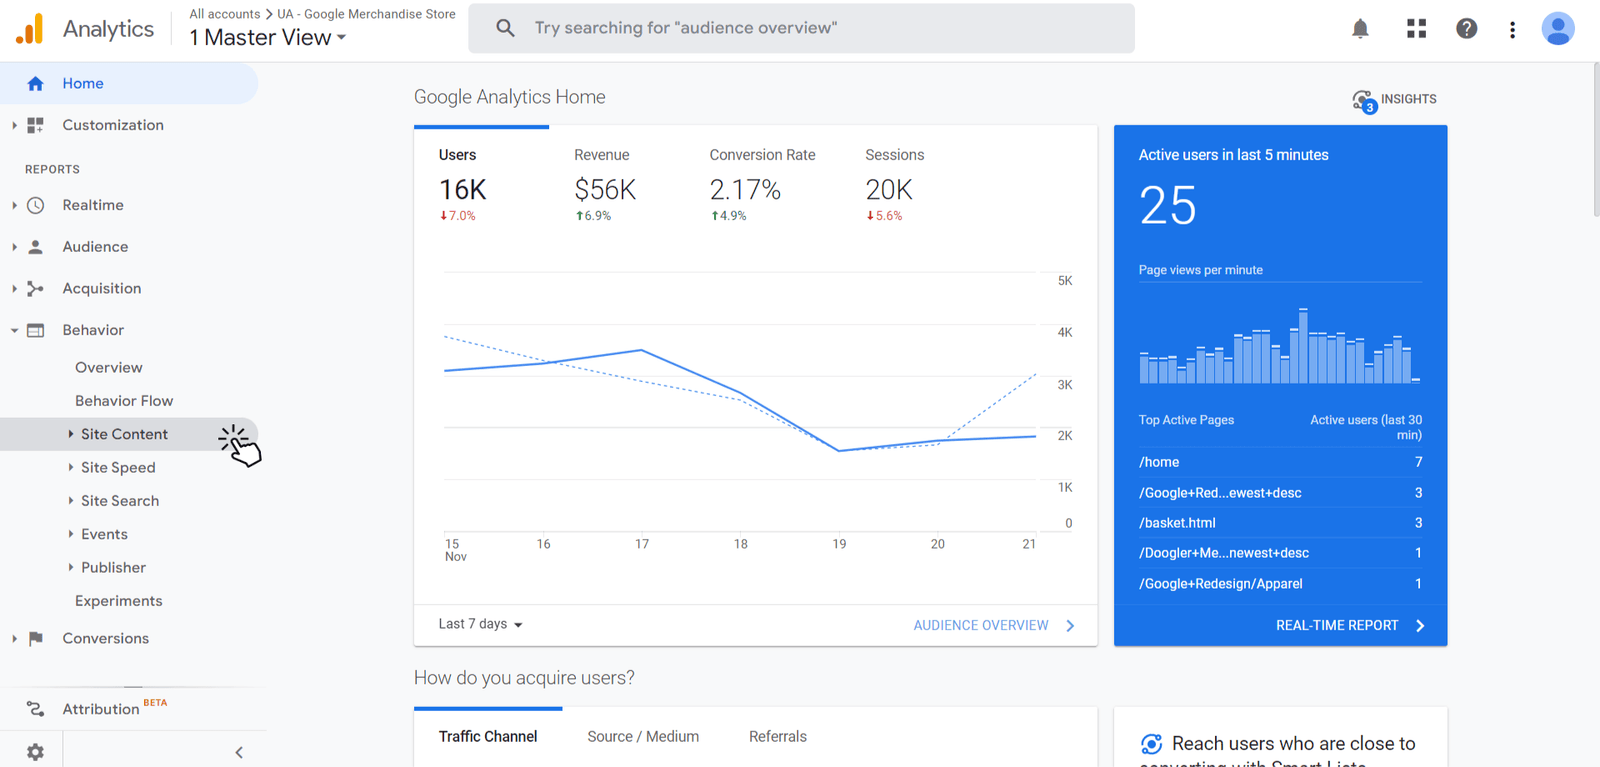
Task: Collapse the sidebar with the left chevron
Action: pos(239,752)
